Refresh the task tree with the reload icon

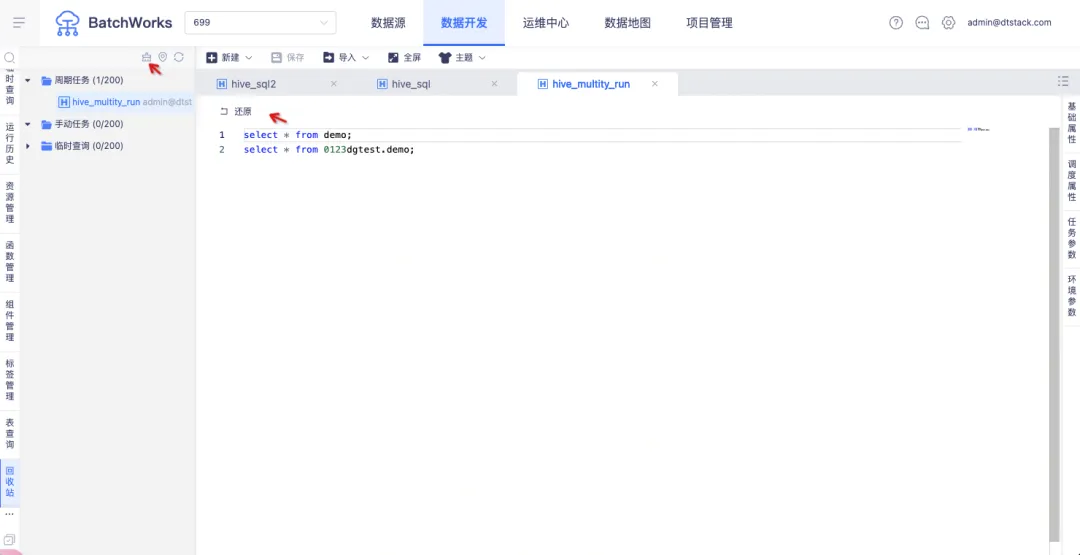click(x=178, y=57)
